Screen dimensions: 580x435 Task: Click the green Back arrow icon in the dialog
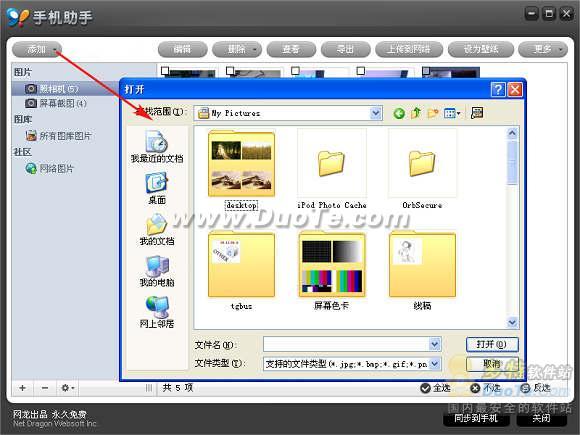[399, 113]
